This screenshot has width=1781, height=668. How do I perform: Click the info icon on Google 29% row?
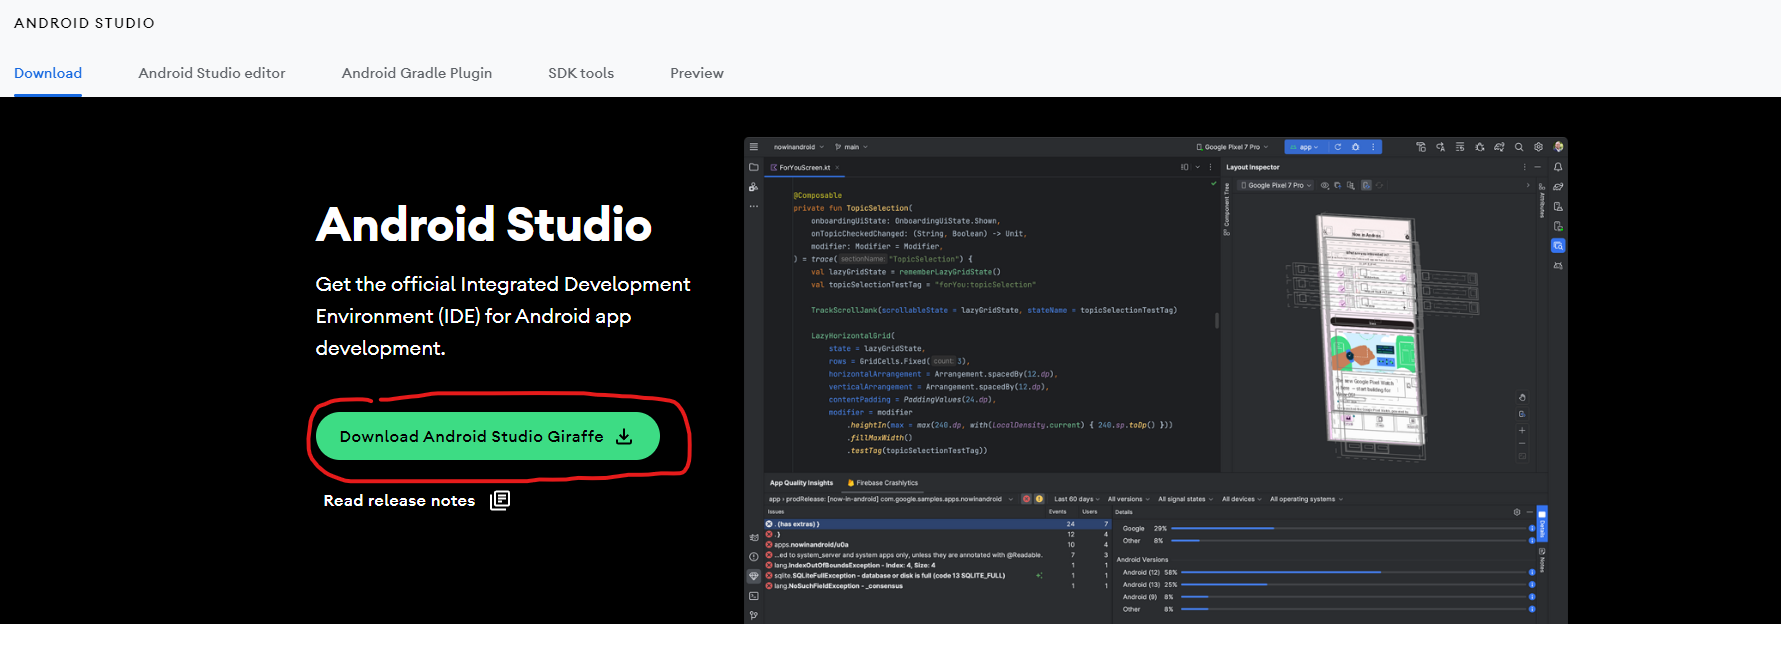tap(1532, 528)
